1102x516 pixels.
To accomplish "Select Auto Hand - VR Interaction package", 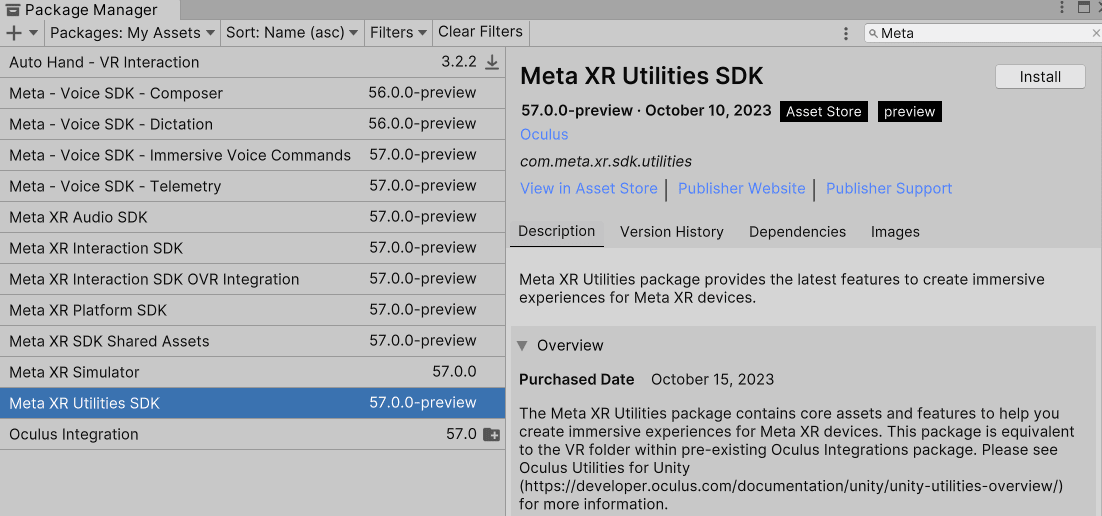I will click(x=252, y=62).
